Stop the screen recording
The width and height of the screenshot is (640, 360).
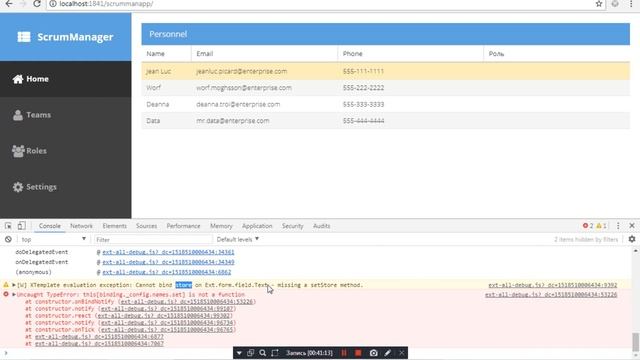point(358,353)
